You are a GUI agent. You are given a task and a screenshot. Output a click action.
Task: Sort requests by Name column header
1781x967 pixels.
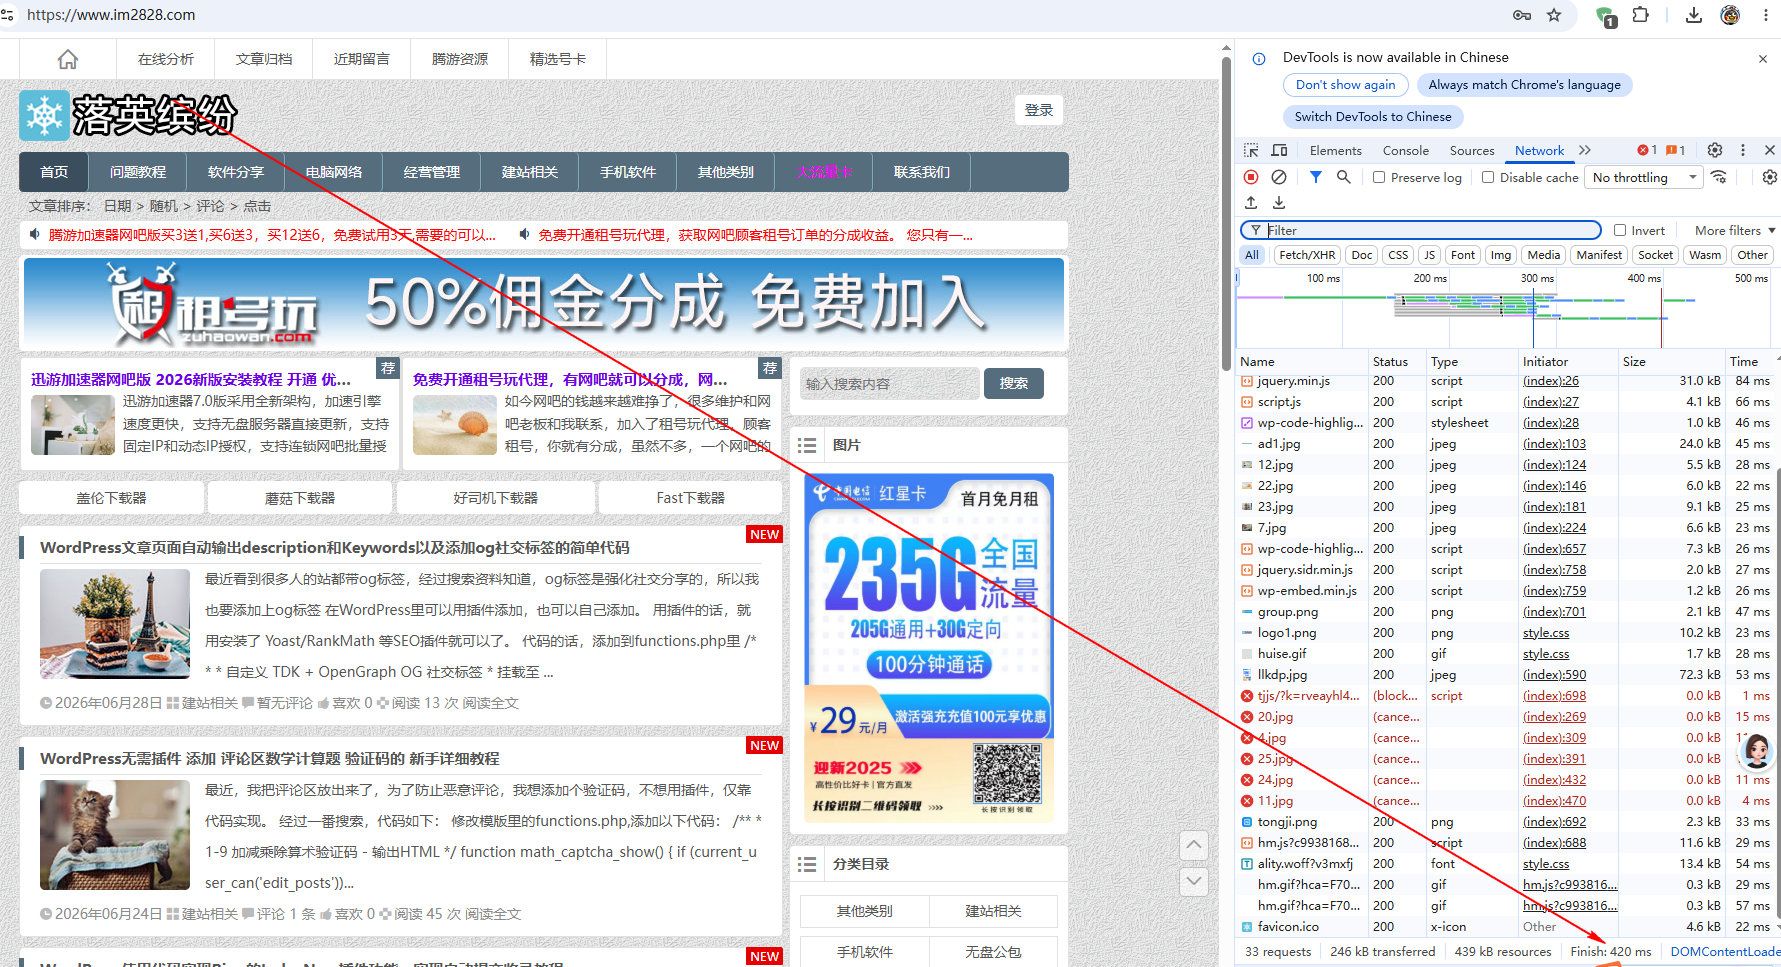click(1302, 361)
